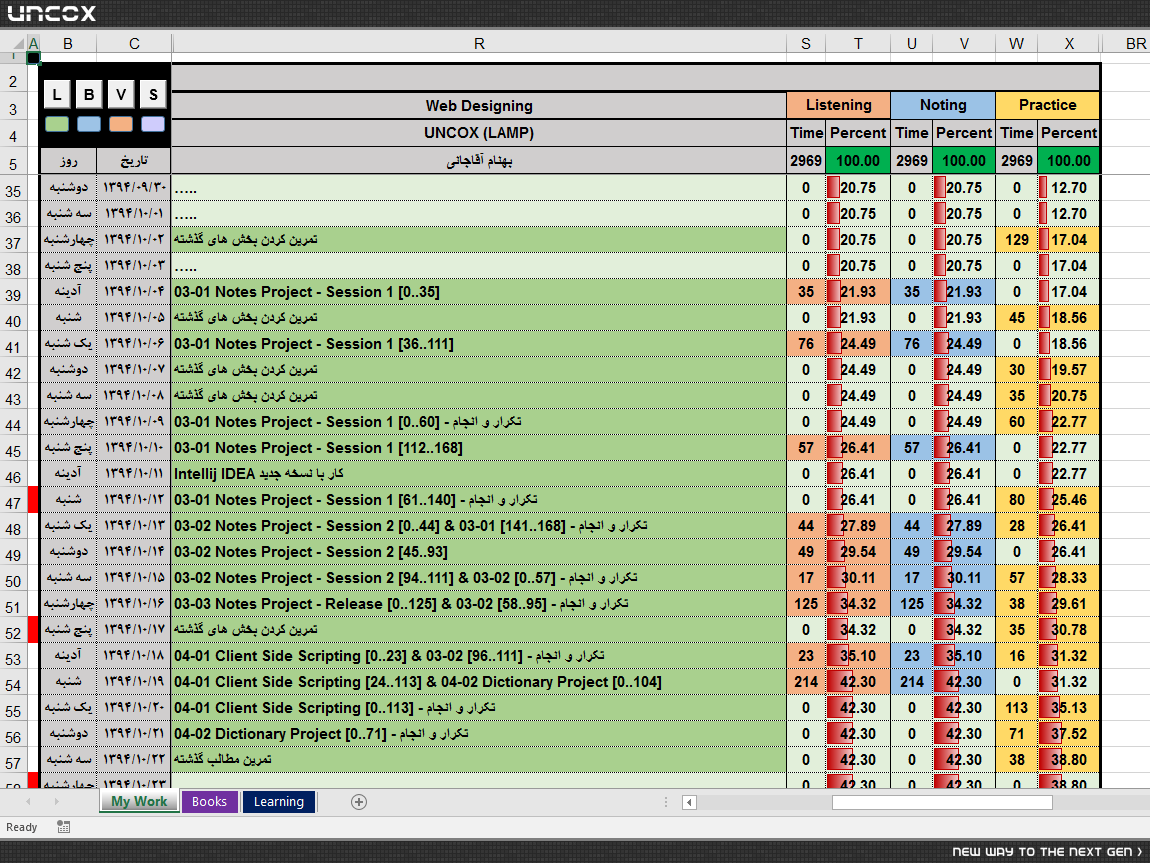Select column R header
This screenshot has height=863, width=1150.
click(x=479, y=43)
